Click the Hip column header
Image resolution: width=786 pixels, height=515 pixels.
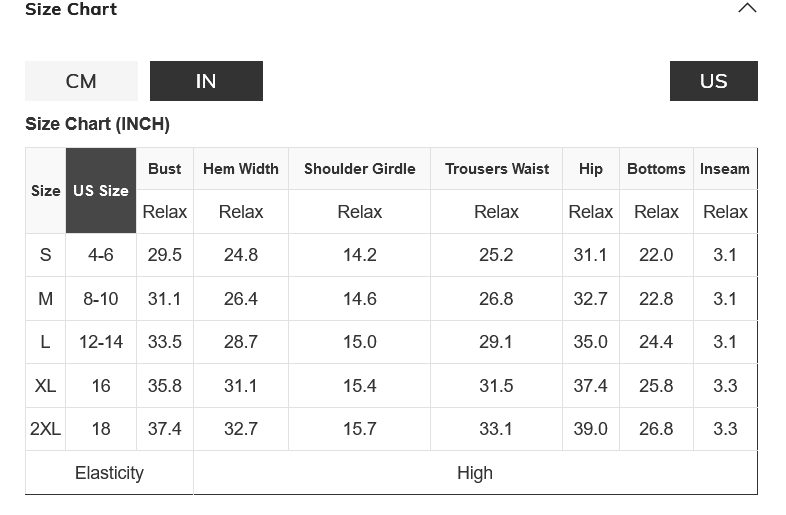click(591, 169)
